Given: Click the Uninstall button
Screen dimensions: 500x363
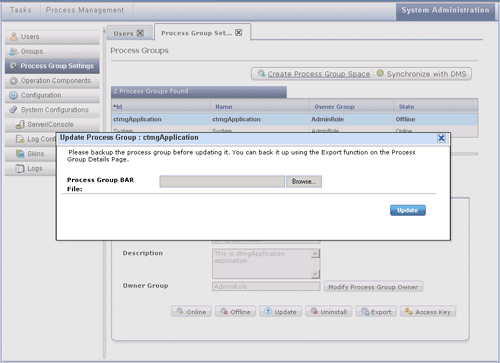Looking at the screenshot, I should pos(329,312).
